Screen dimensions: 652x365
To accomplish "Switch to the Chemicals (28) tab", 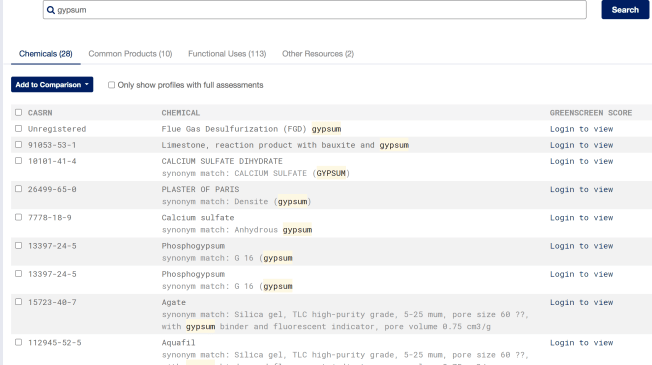I will 46,54.
